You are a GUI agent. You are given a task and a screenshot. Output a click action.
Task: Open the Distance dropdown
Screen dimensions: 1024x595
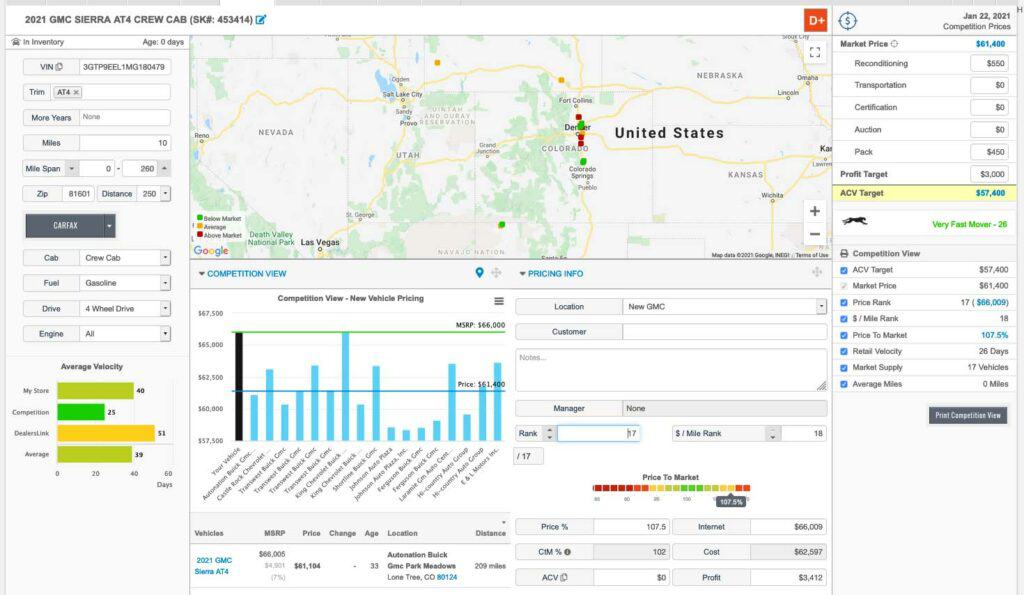165,193
